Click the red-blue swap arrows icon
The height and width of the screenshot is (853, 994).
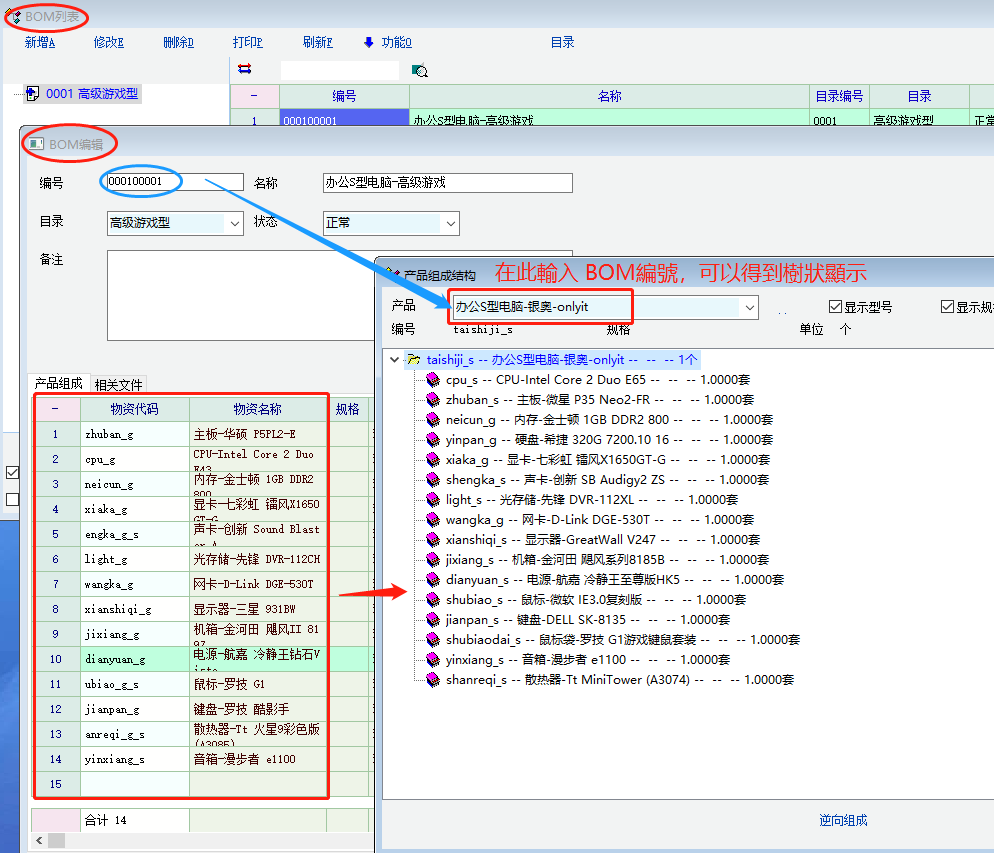pos(244,69)
